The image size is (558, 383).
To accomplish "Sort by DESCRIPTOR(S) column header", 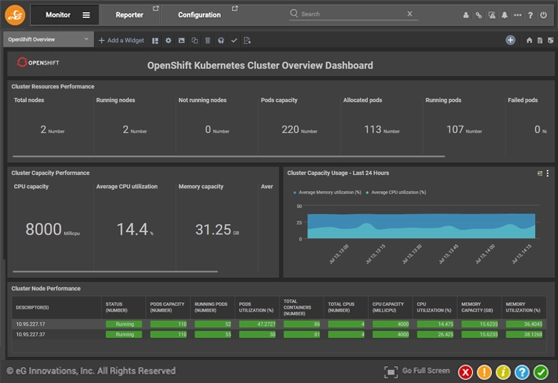I will pyautogui.click(x=32, y=307).
